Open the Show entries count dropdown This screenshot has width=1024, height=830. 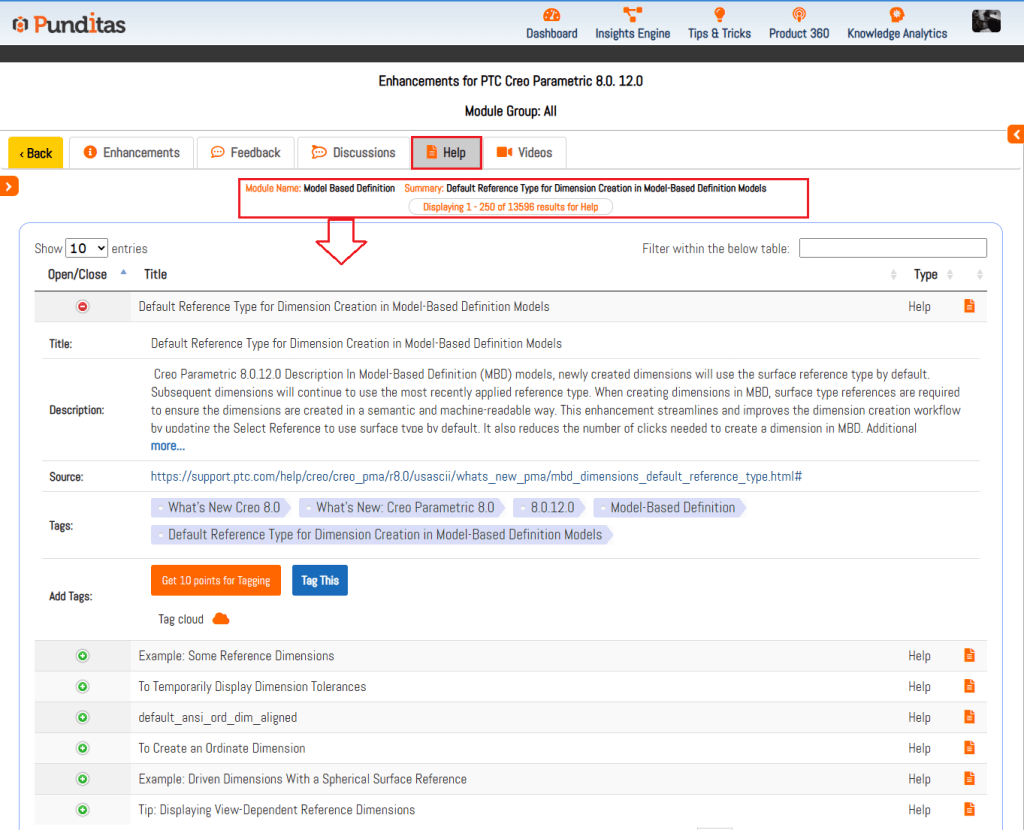tap(87, 248)
